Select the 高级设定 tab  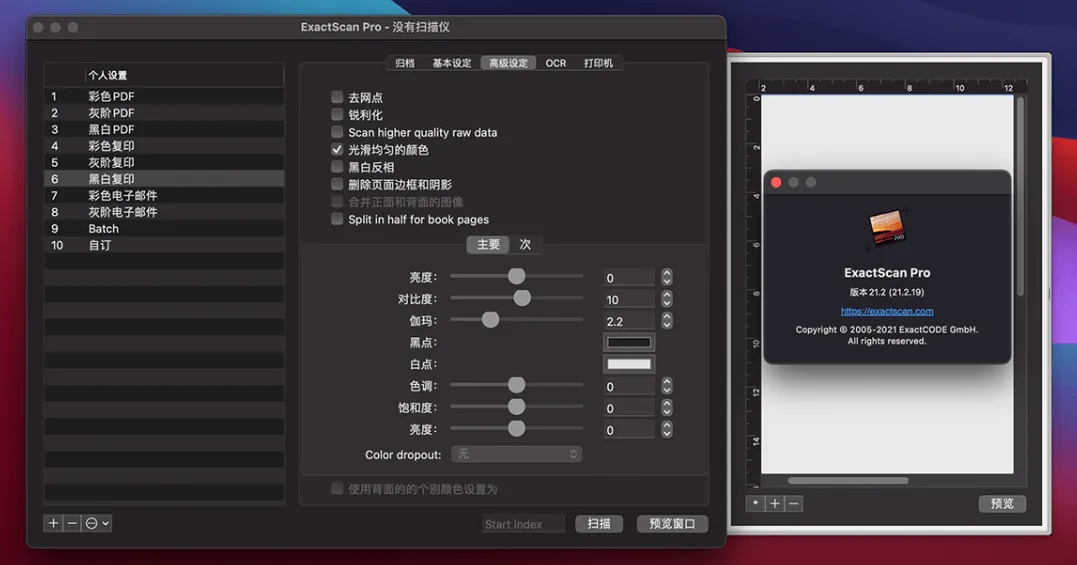pos(508,63)
